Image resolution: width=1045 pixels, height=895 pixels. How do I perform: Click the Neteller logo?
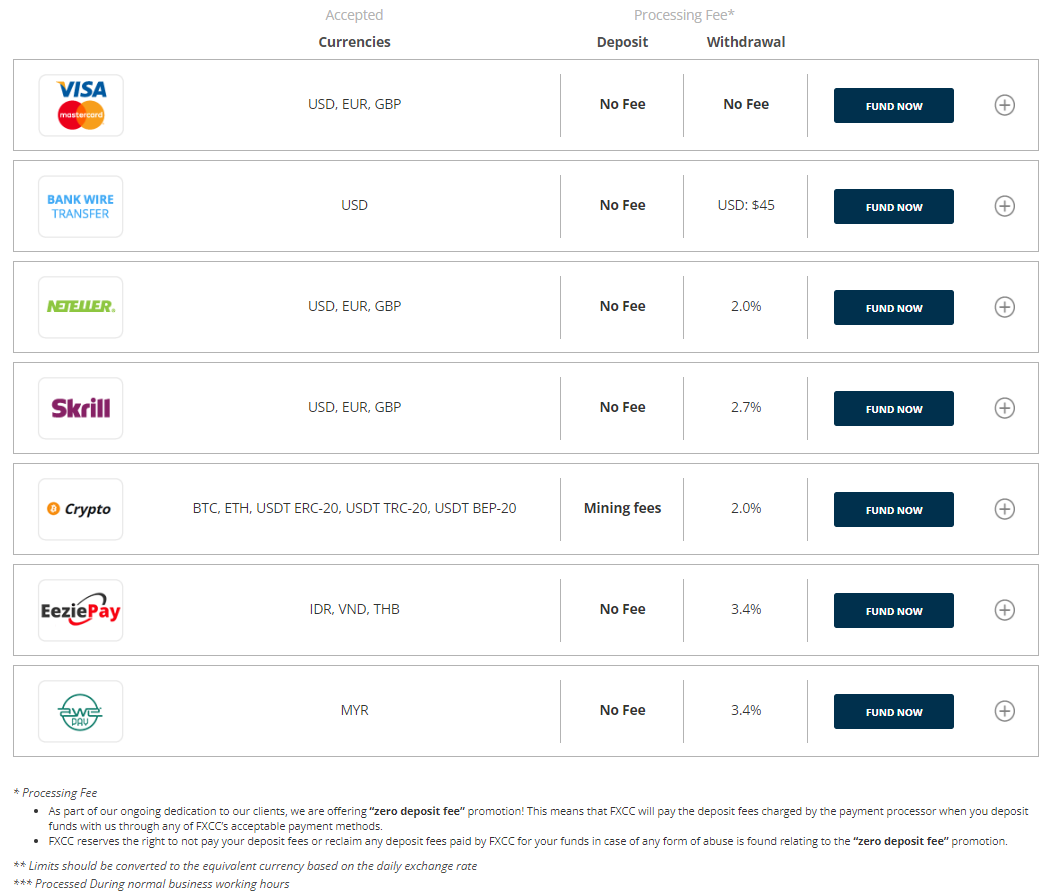[81, 307]
